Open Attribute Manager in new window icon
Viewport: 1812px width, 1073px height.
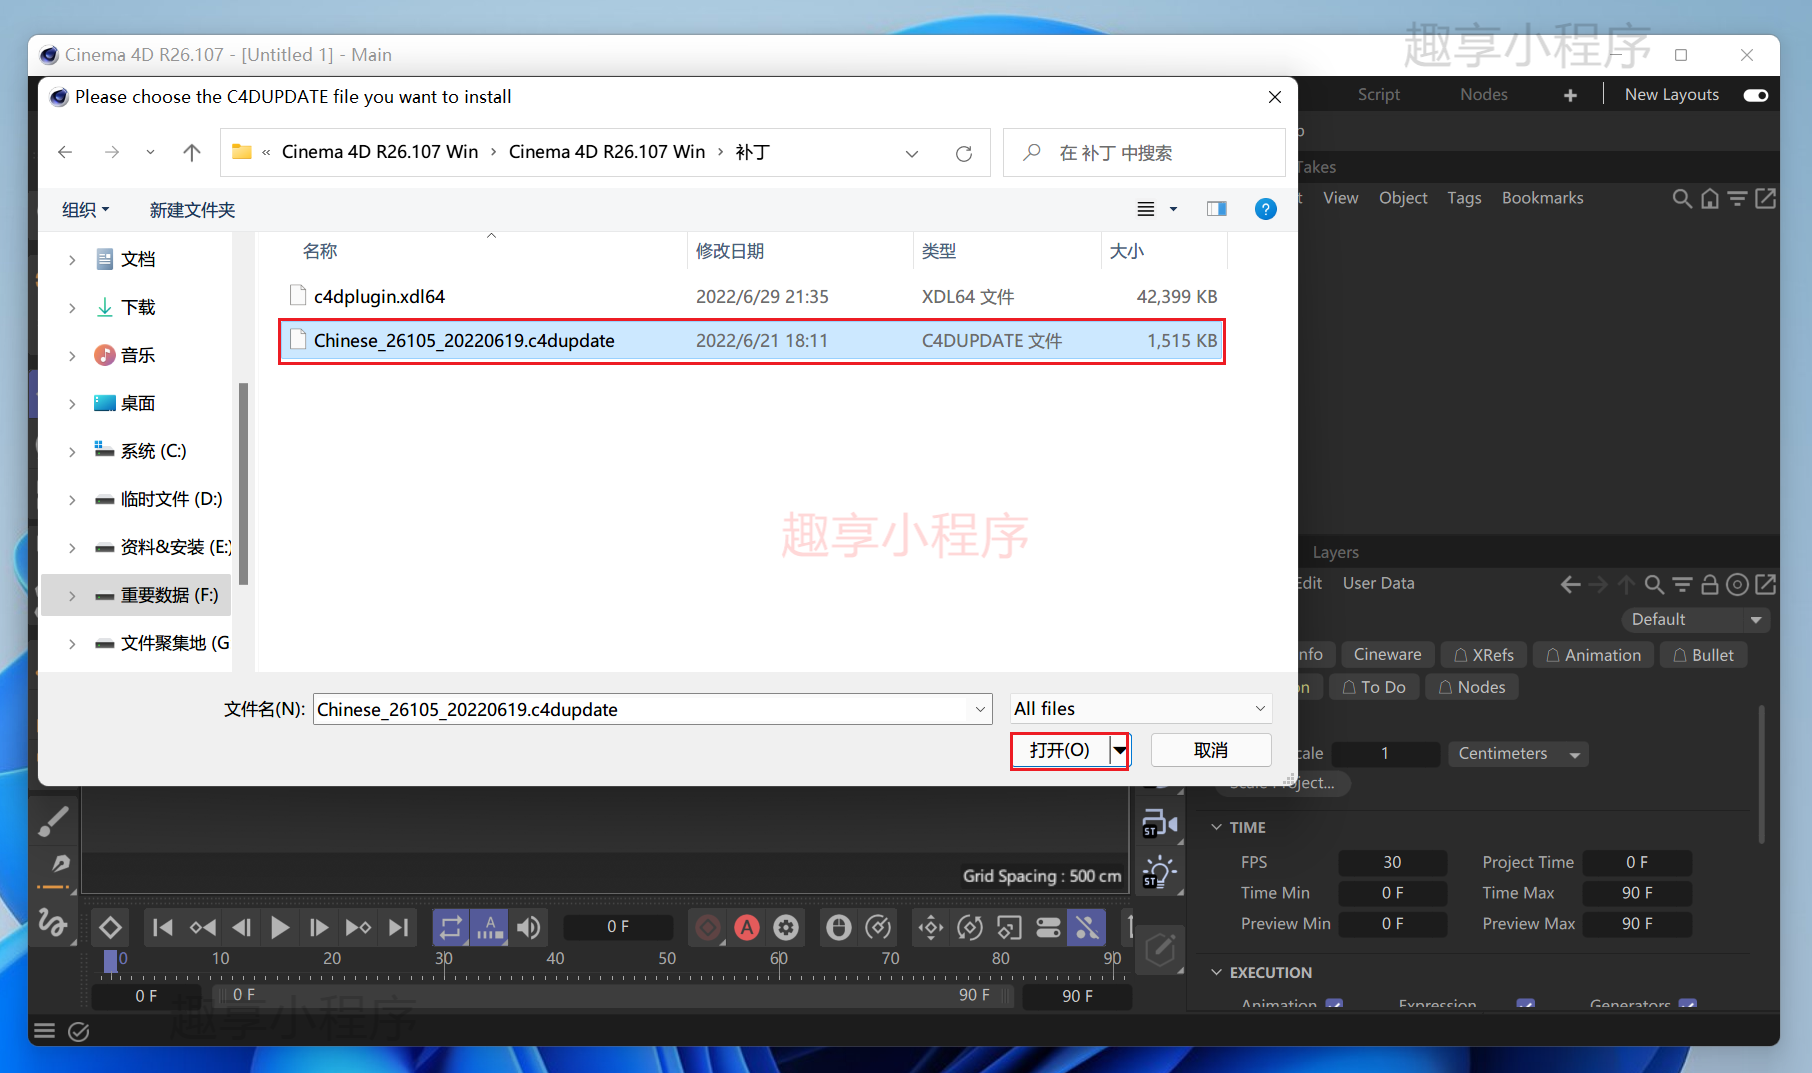1766,584
